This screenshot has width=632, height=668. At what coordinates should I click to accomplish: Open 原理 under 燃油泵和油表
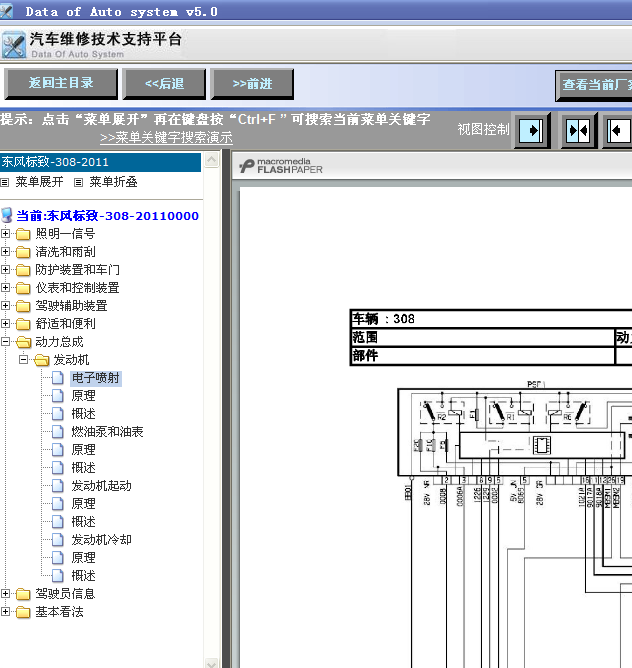point(84,450)
